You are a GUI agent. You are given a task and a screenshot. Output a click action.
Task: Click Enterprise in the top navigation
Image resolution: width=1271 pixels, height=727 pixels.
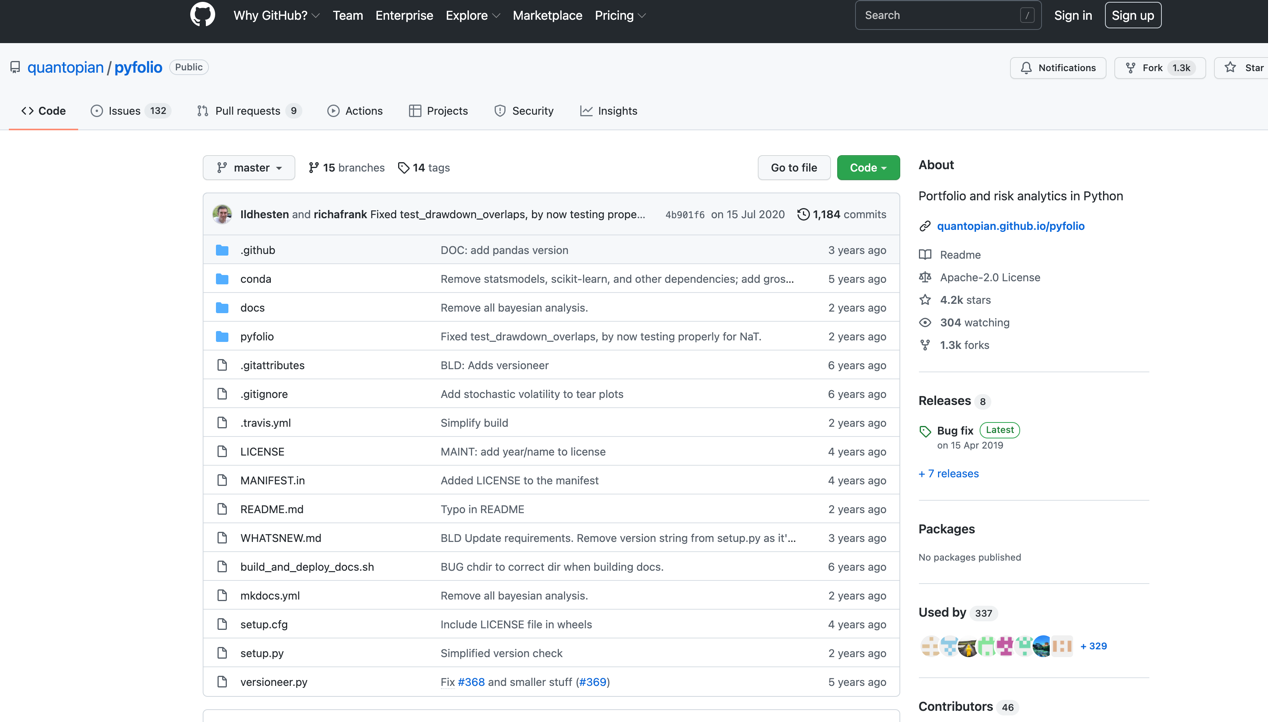pos(404,16)
